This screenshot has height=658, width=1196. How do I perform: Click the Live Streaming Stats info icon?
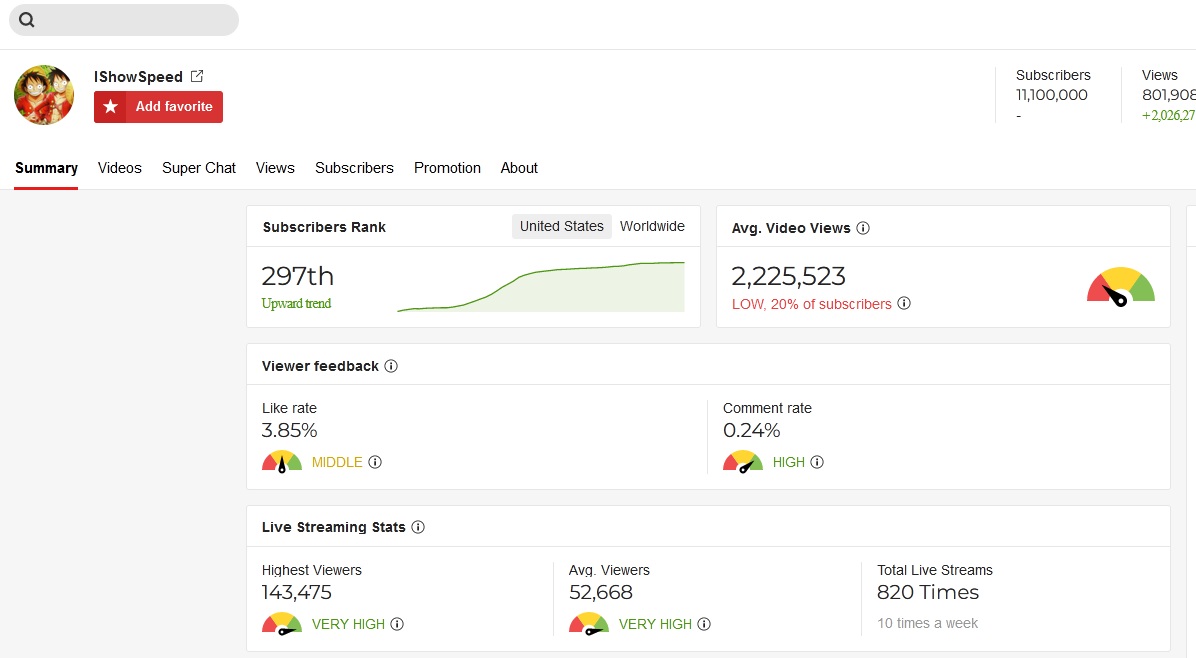[x=418, y=527]
